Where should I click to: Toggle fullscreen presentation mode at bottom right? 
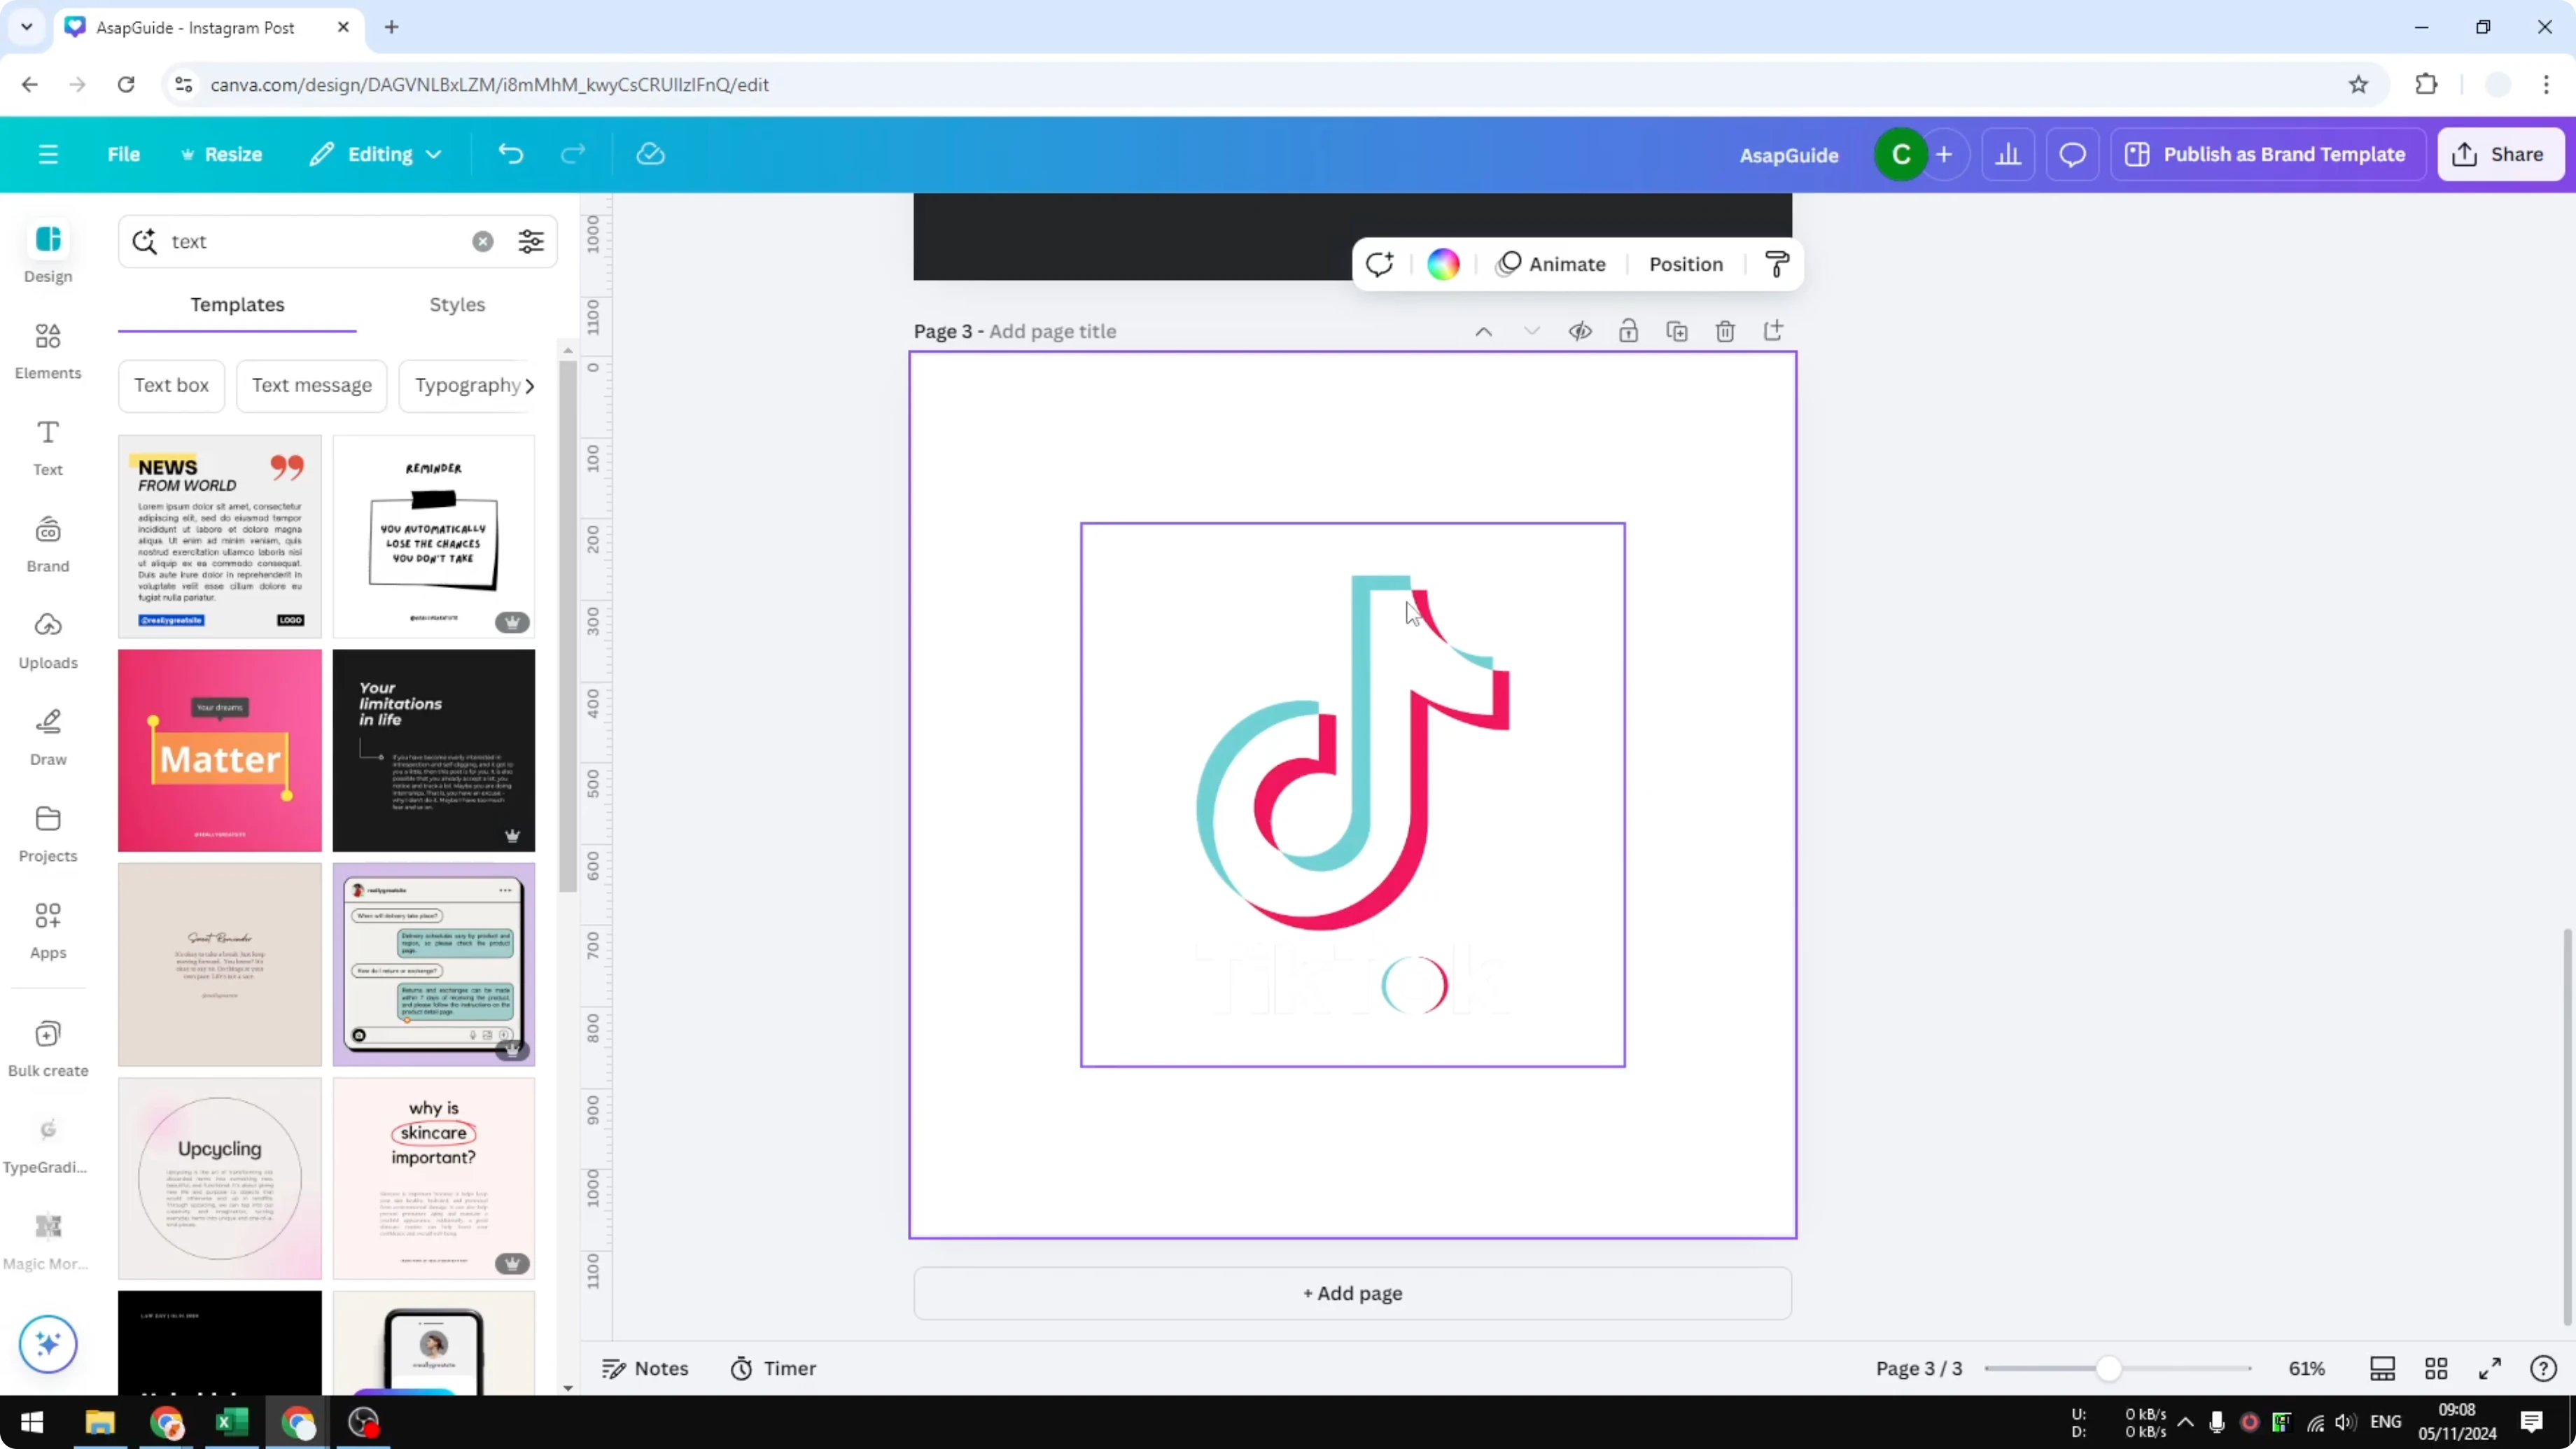[2490, 1368]
